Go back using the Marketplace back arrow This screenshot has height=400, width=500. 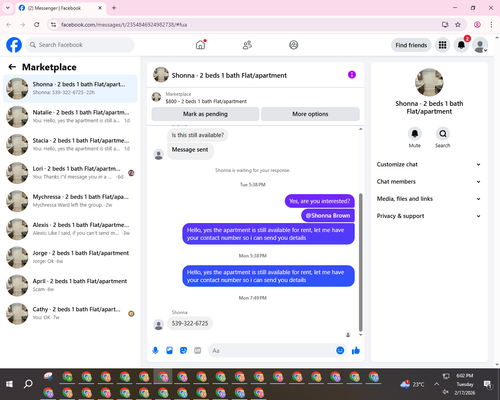tap(12, 67)
